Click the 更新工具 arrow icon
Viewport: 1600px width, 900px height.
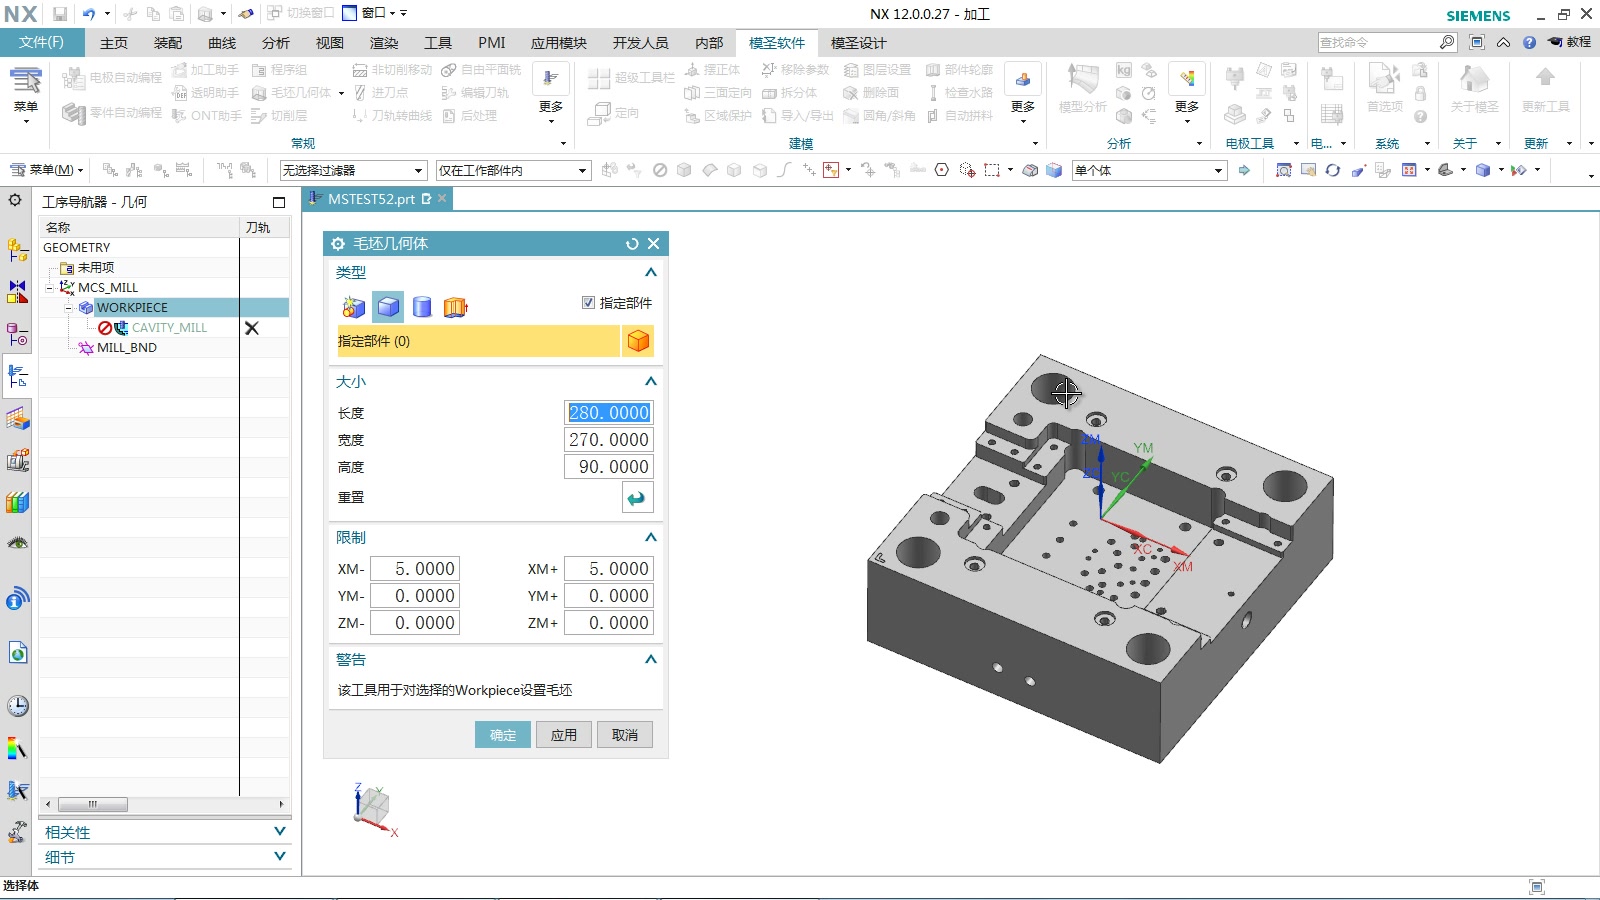coord(1545,88)
